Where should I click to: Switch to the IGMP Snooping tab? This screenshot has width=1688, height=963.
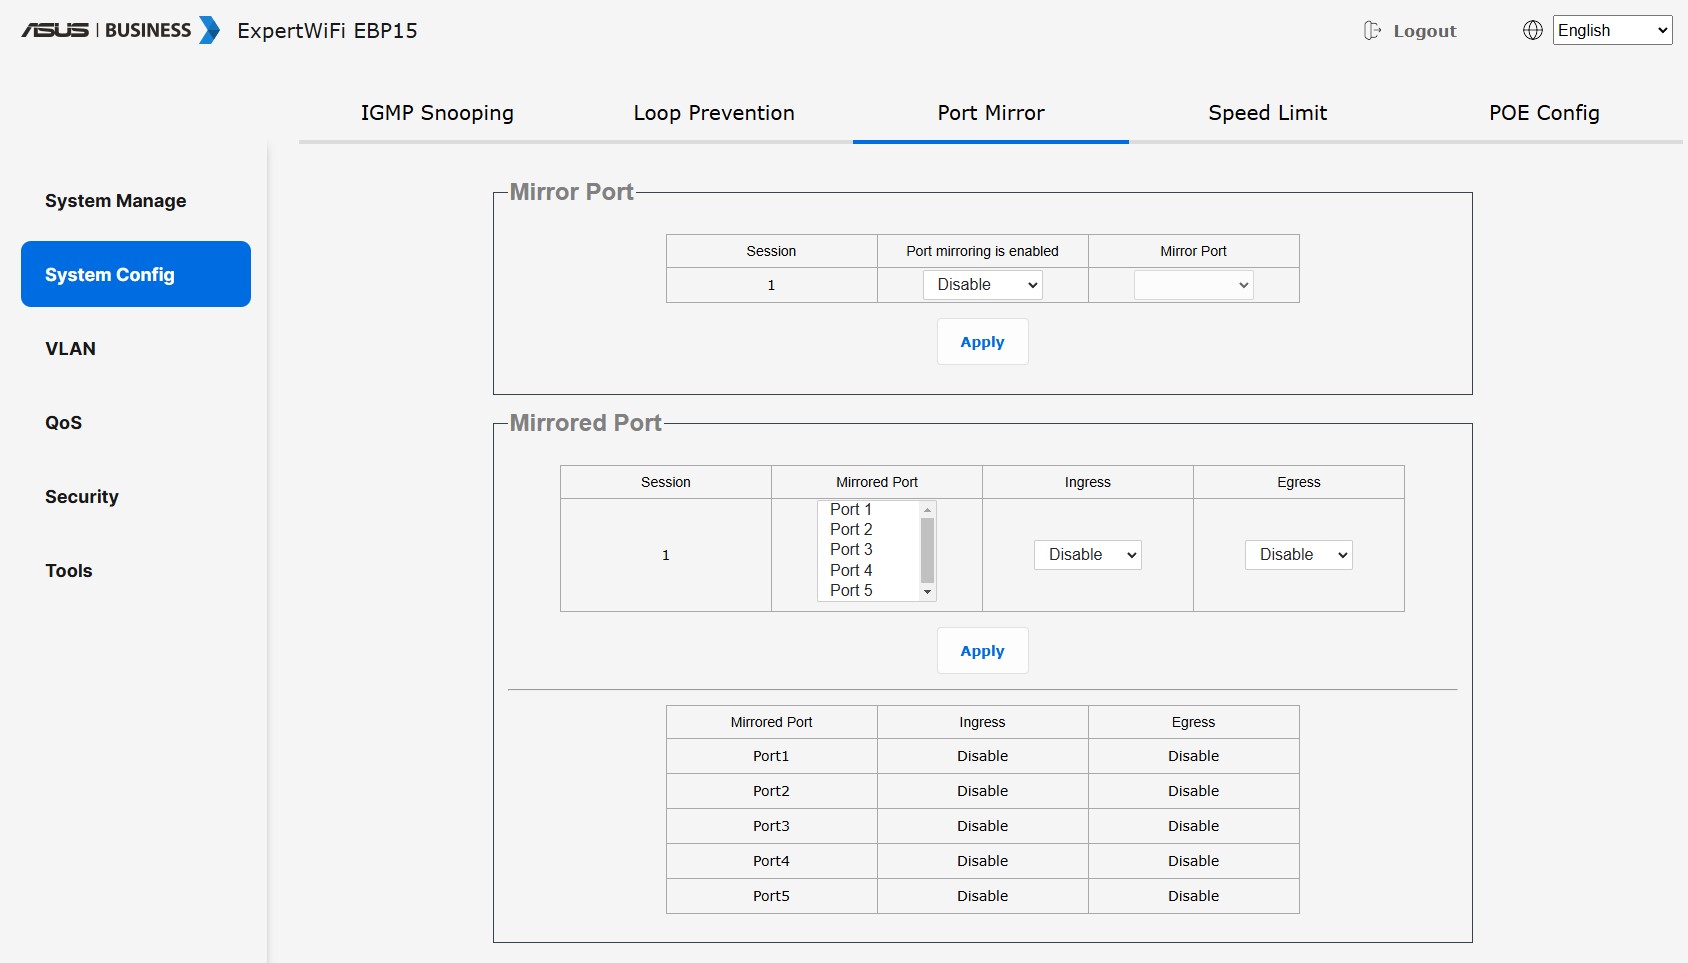(437, 113)
